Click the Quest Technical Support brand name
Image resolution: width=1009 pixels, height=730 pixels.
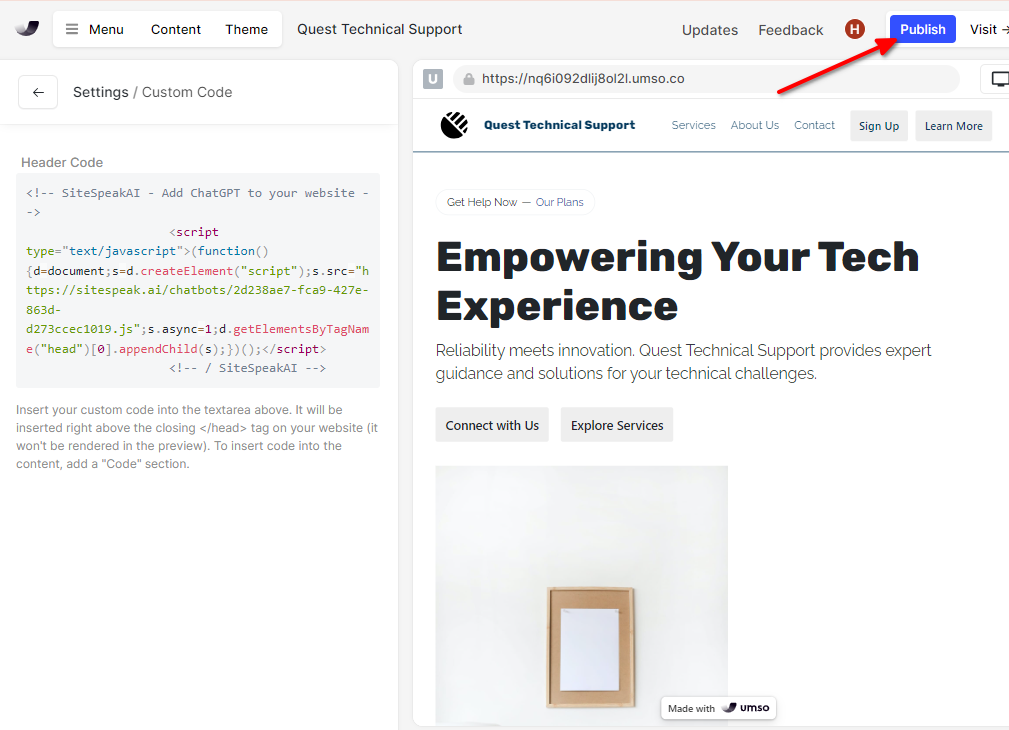(x=559, y=125)
